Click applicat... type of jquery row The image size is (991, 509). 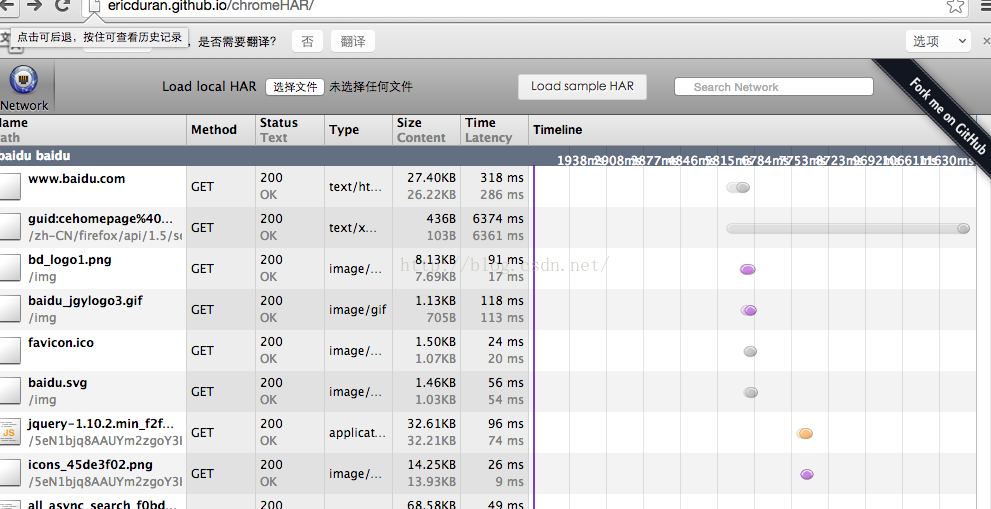(x=357, y=433)
